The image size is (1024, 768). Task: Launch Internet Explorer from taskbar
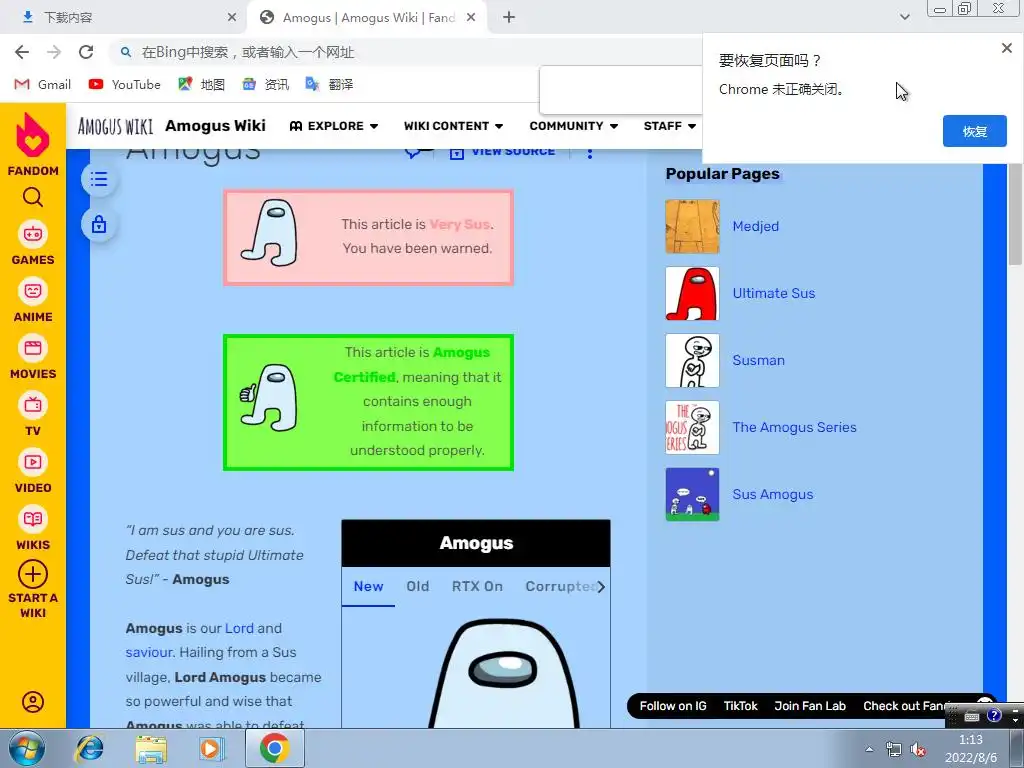89,748
